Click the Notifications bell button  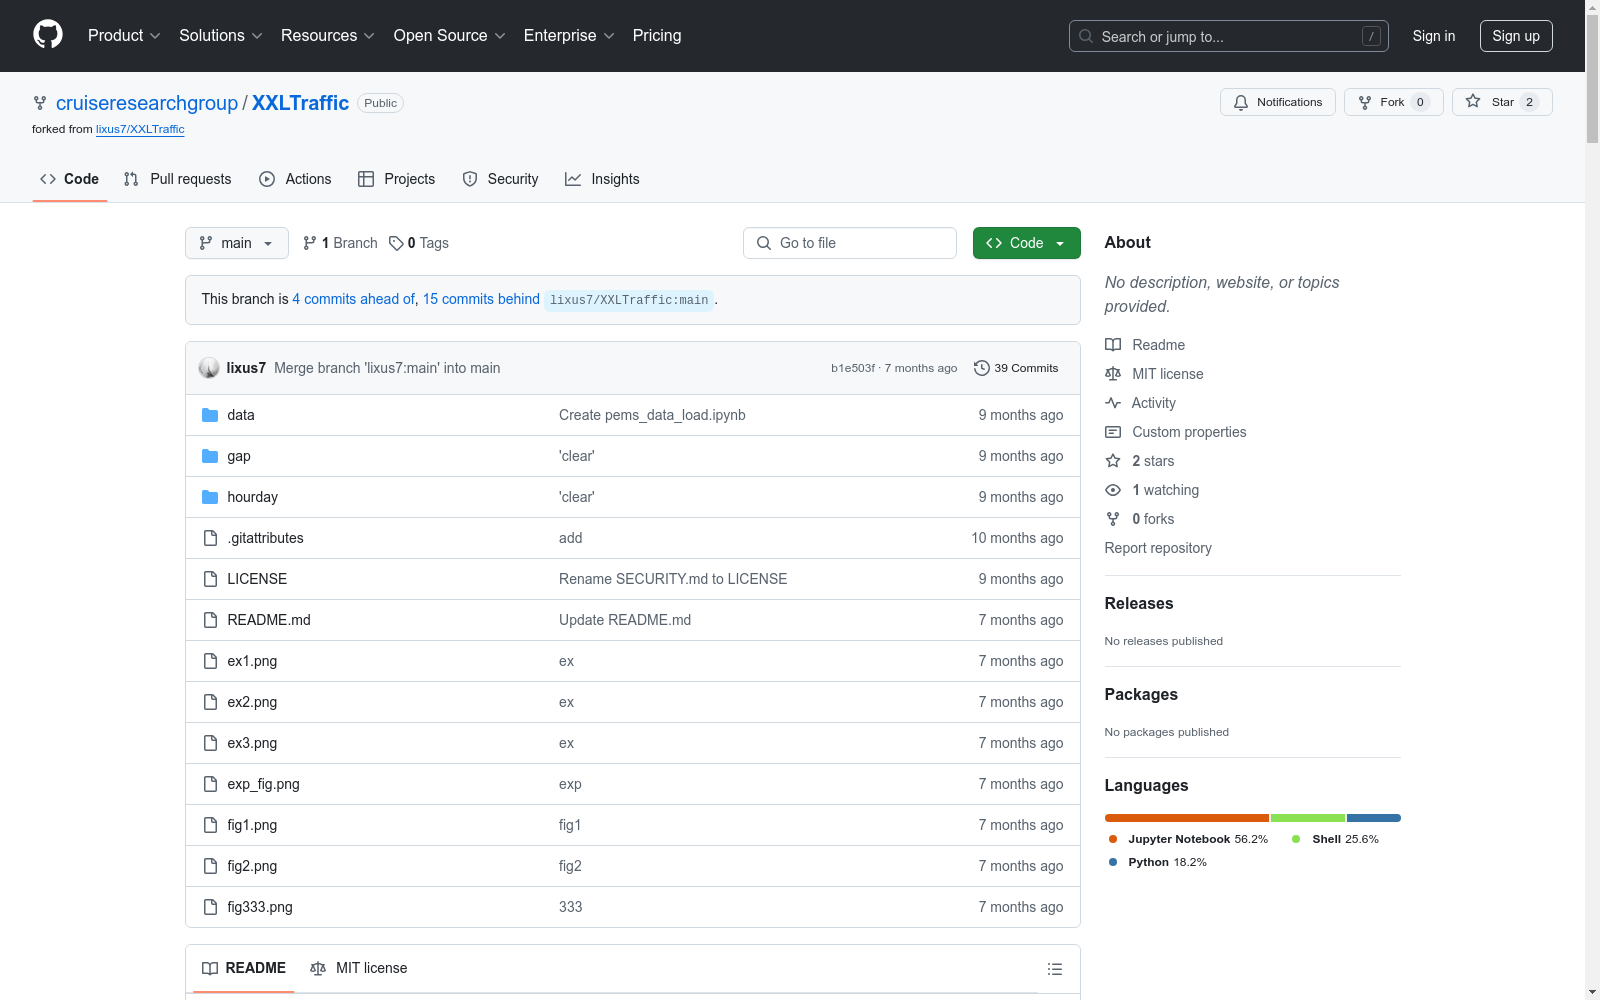coord(1277,102)
